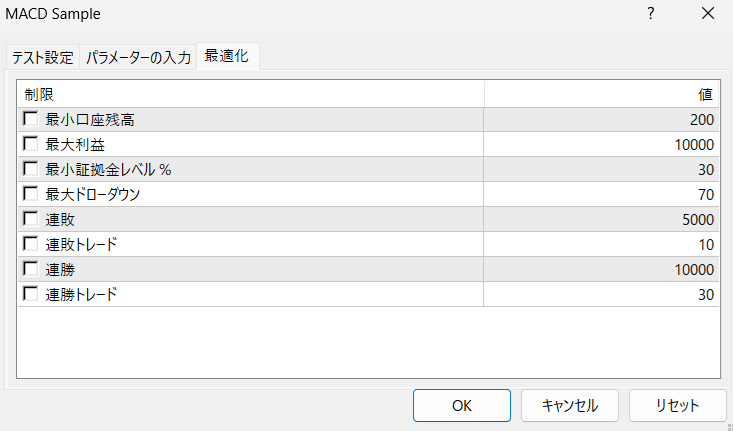Check the 最大ドローダウン limit

(30, 194)
